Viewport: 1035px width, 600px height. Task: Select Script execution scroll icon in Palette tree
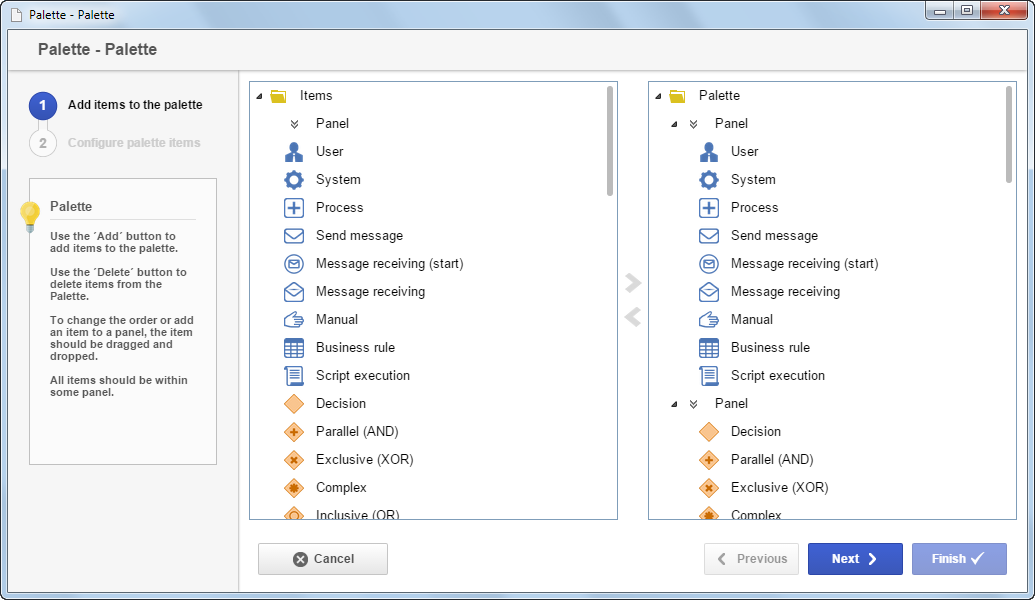tap(709, 376)
